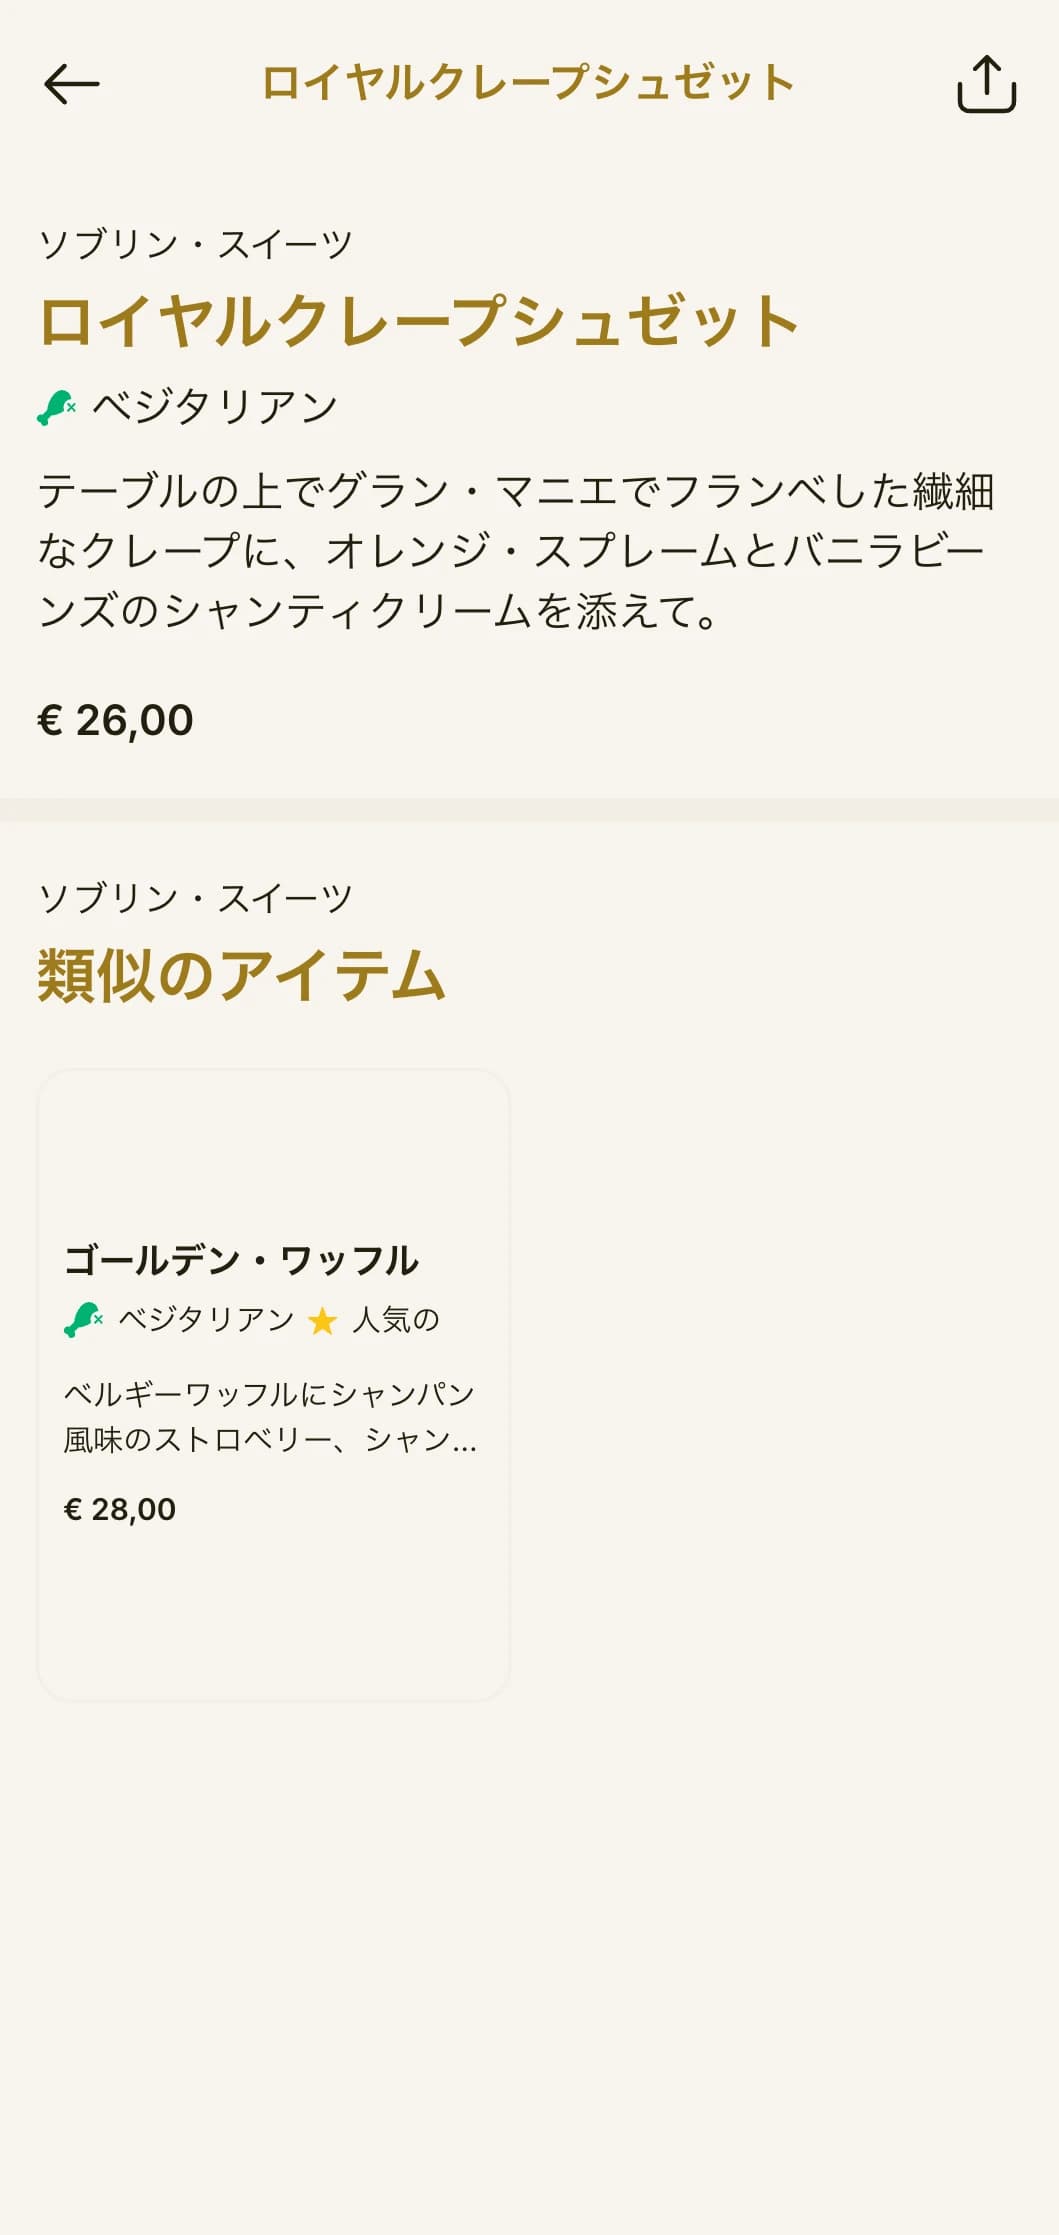The width and height of the screenshot is (1059, 2235).
Task: Tap the 人気の label in waffle card
Action: 396,1320
